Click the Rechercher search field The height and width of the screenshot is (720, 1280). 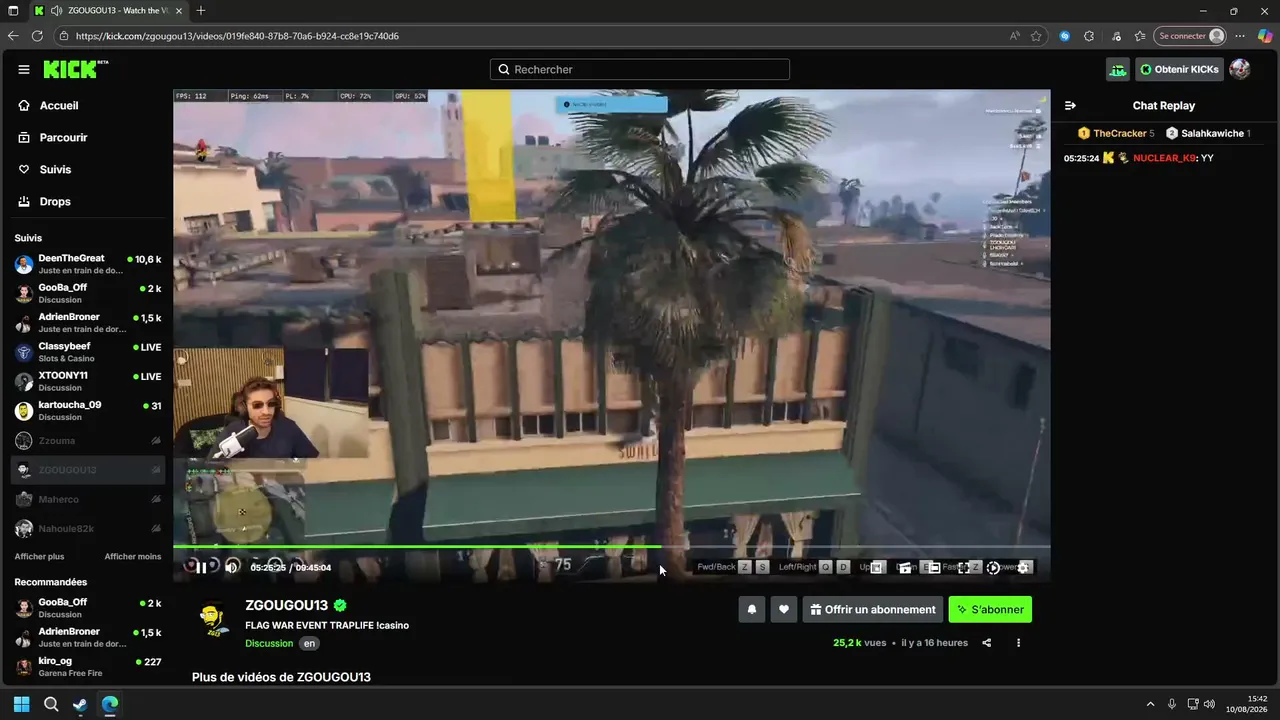point(640,69)
